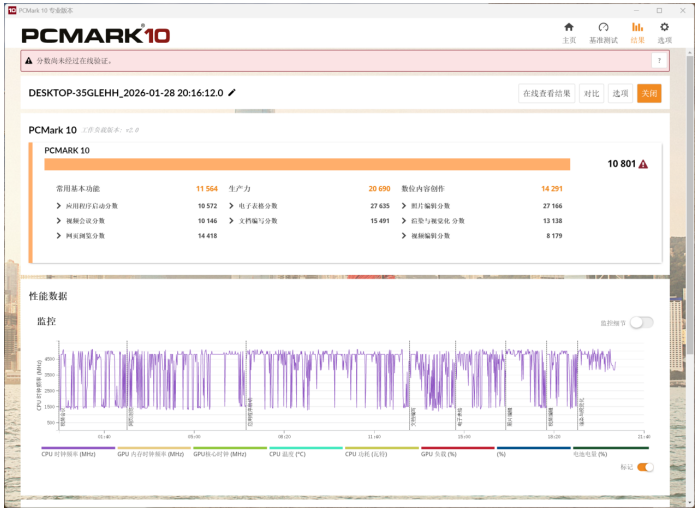Screen dimensions: 700x509
Task: Click the pencil icon to rename result
Action: 232,92
